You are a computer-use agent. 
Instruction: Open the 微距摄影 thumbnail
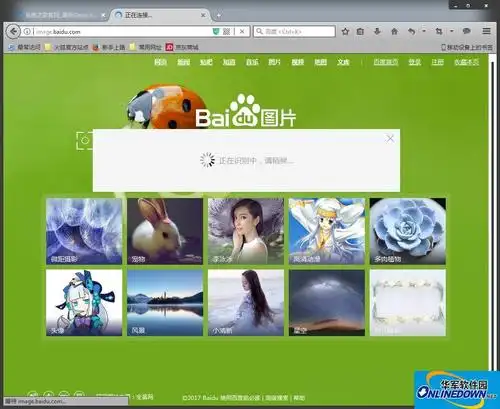click(84, 231)
